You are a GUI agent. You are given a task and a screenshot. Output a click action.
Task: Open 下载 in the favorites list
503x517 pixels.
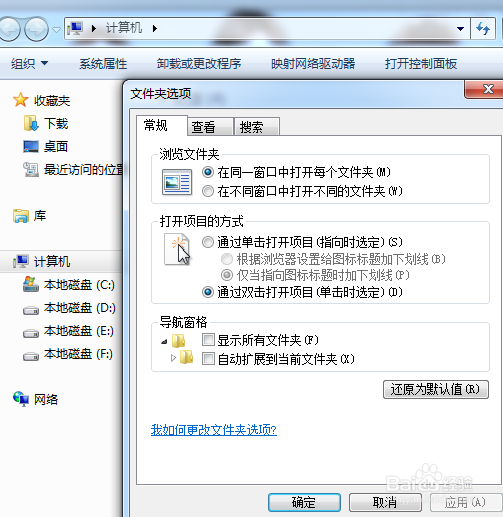(56, 124)
